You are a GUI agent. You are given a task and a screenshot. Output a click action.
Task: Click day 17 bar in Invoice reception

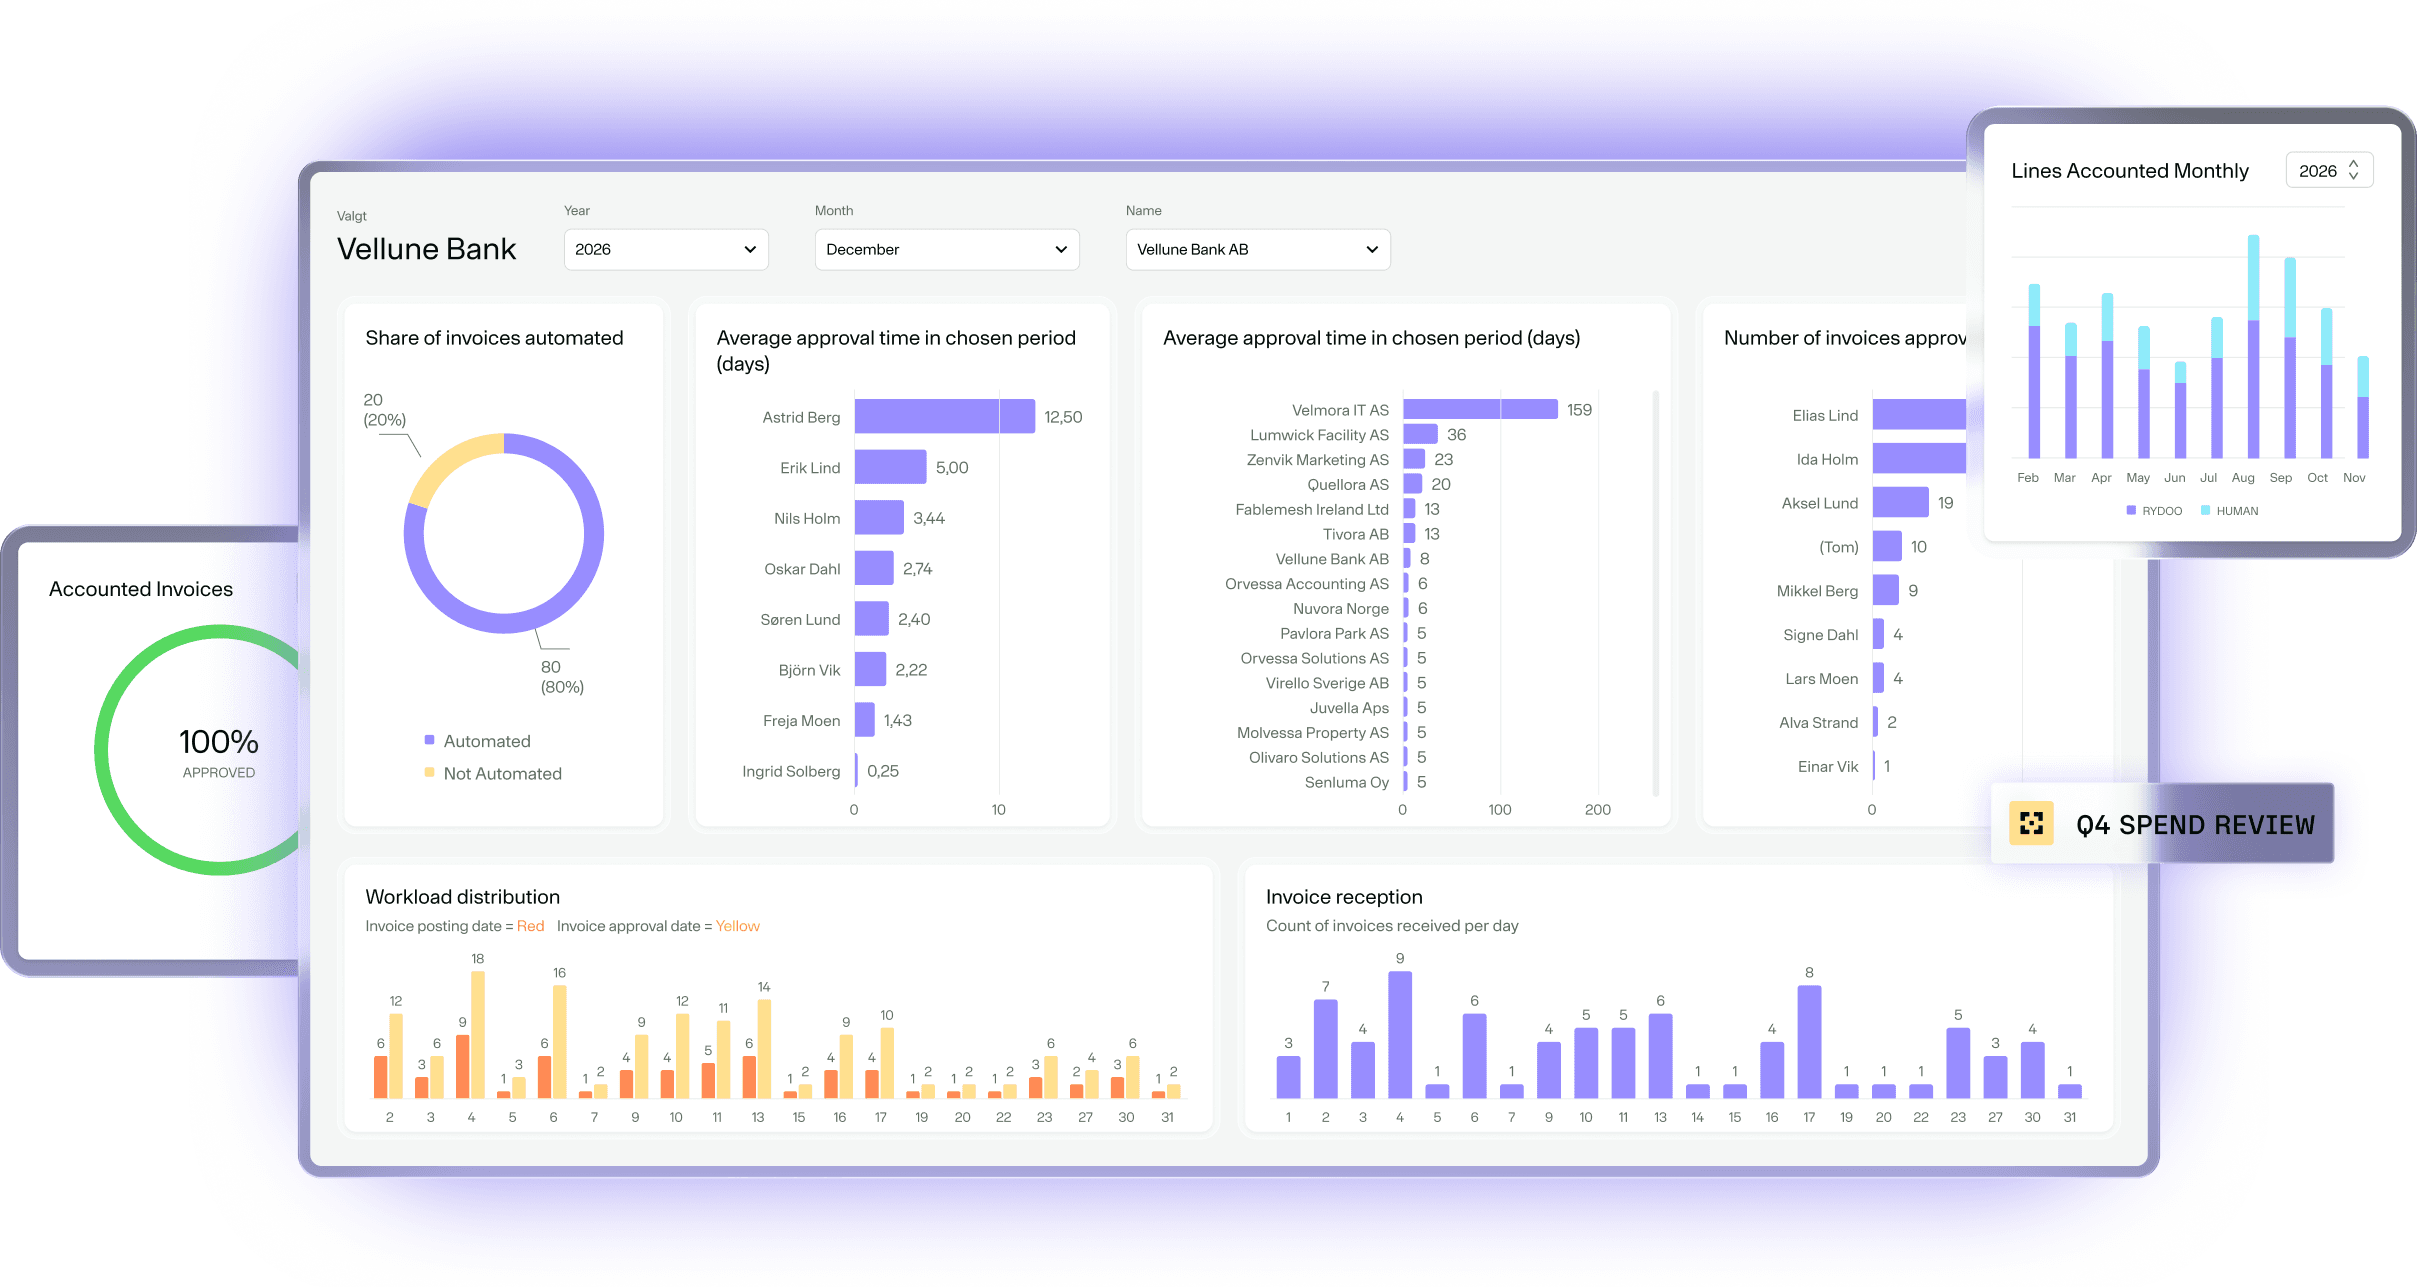(x=1809, y=1041)
